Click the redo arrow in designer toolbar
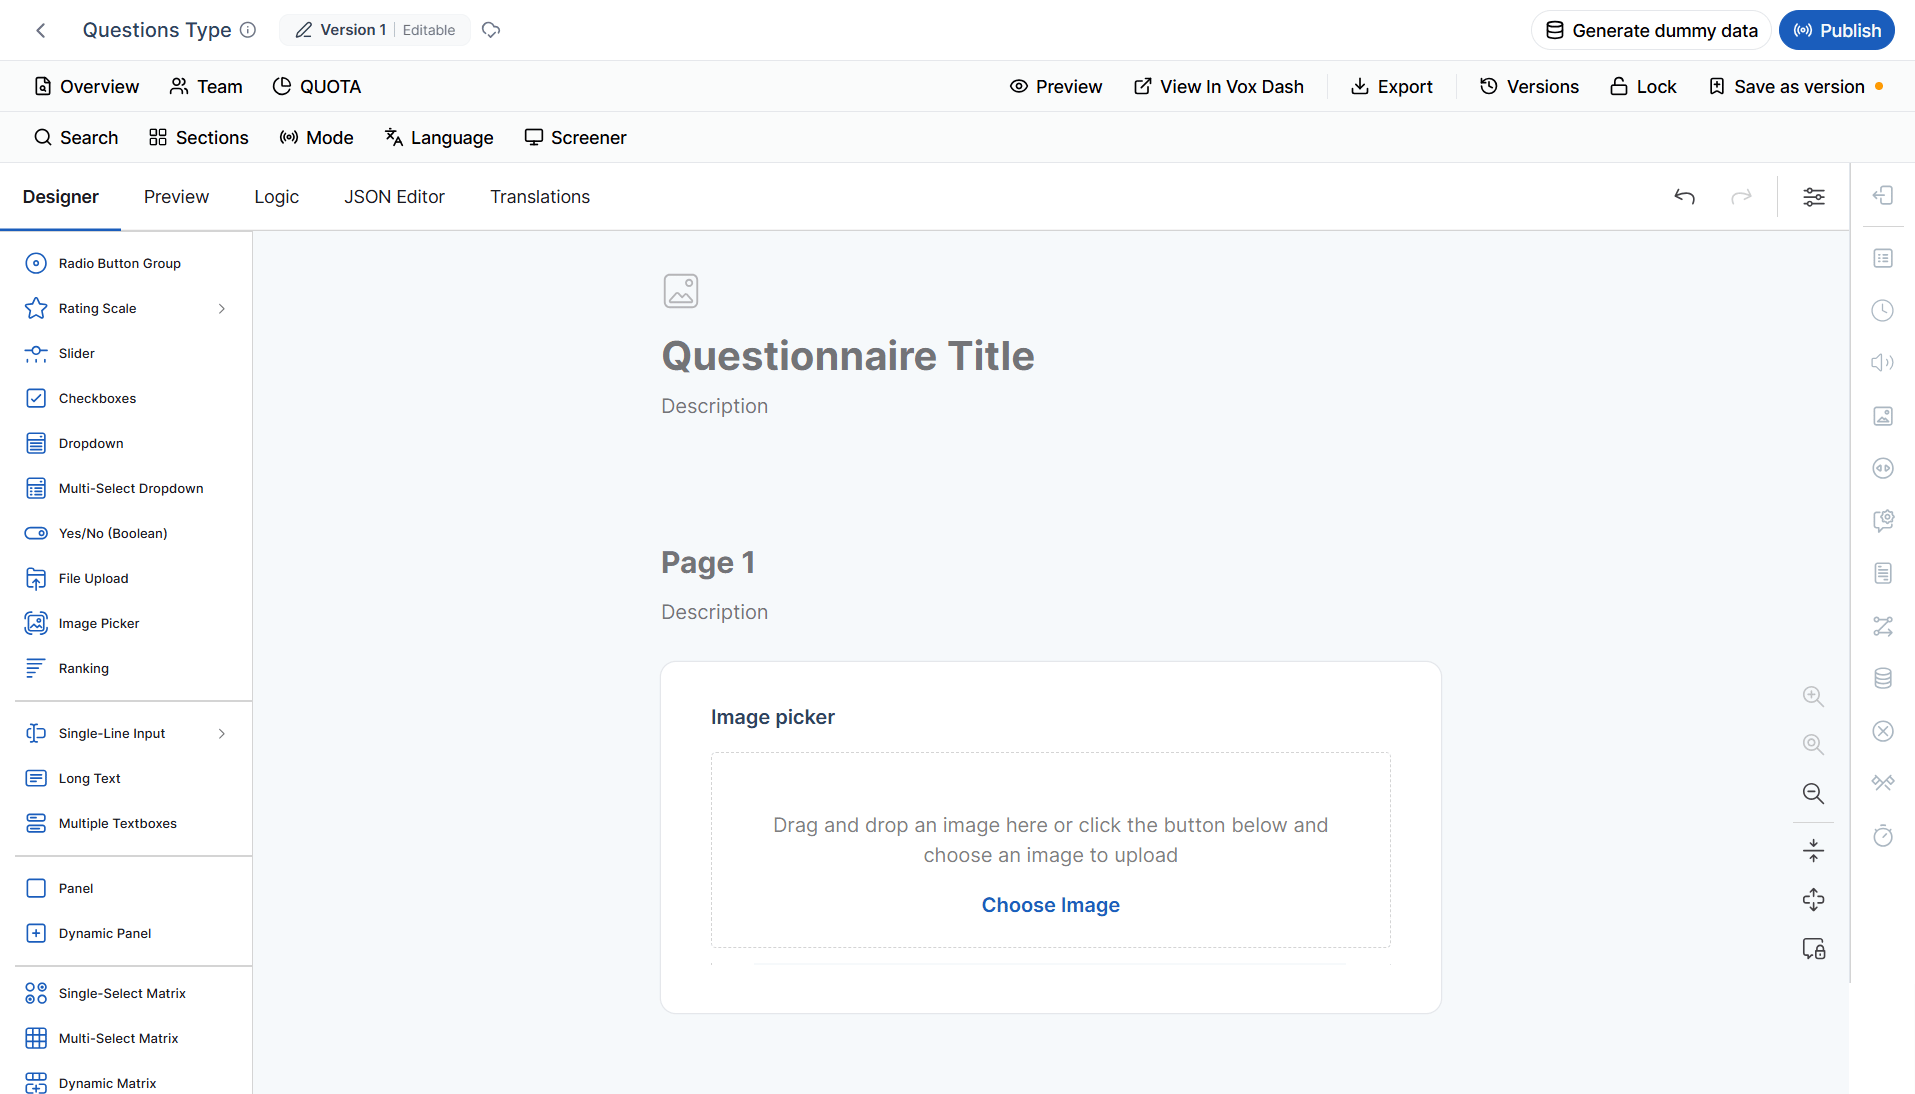The height and width of the screenshot is (1094, 1915). click(1742, 197)
